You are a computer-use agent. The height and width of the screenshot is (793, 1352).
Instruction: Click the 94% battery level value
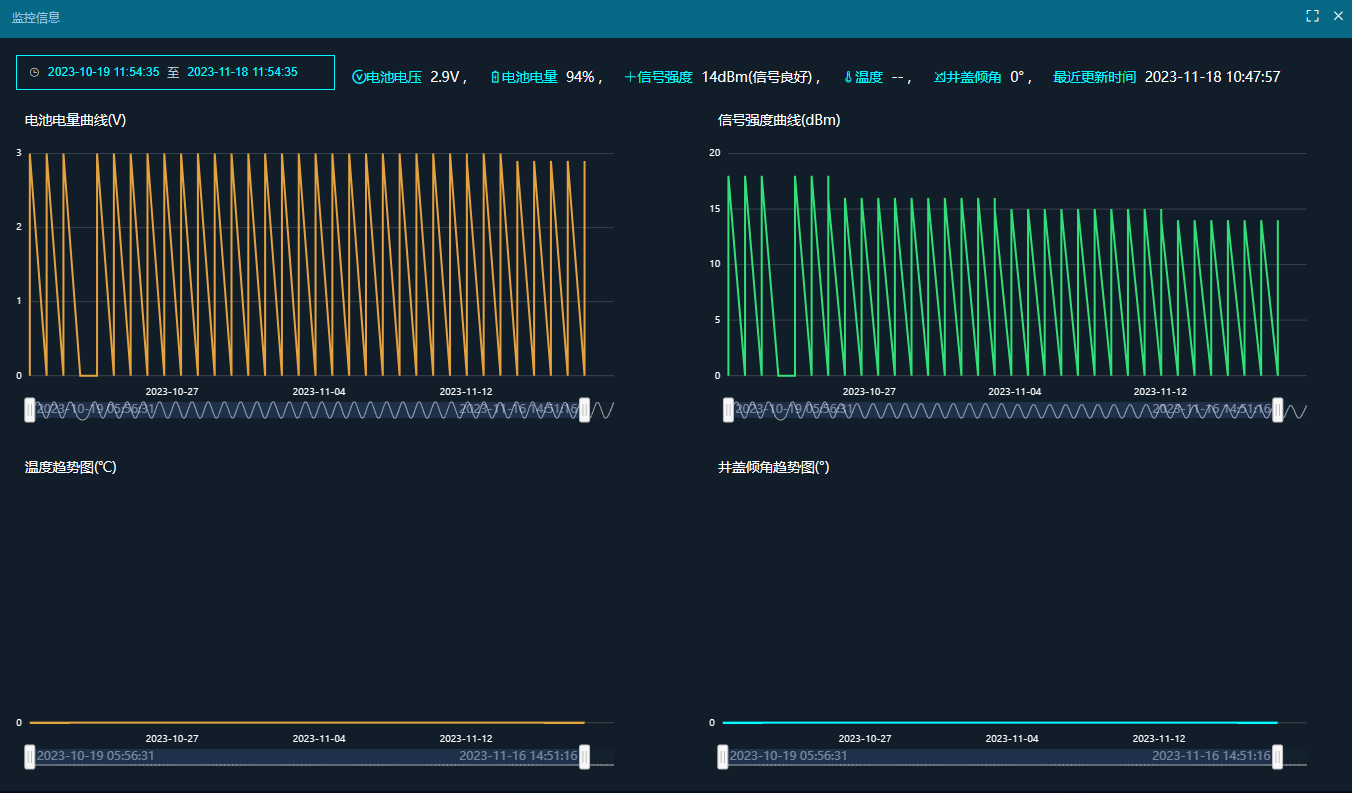pyautogui.click(x=580, y=77)
